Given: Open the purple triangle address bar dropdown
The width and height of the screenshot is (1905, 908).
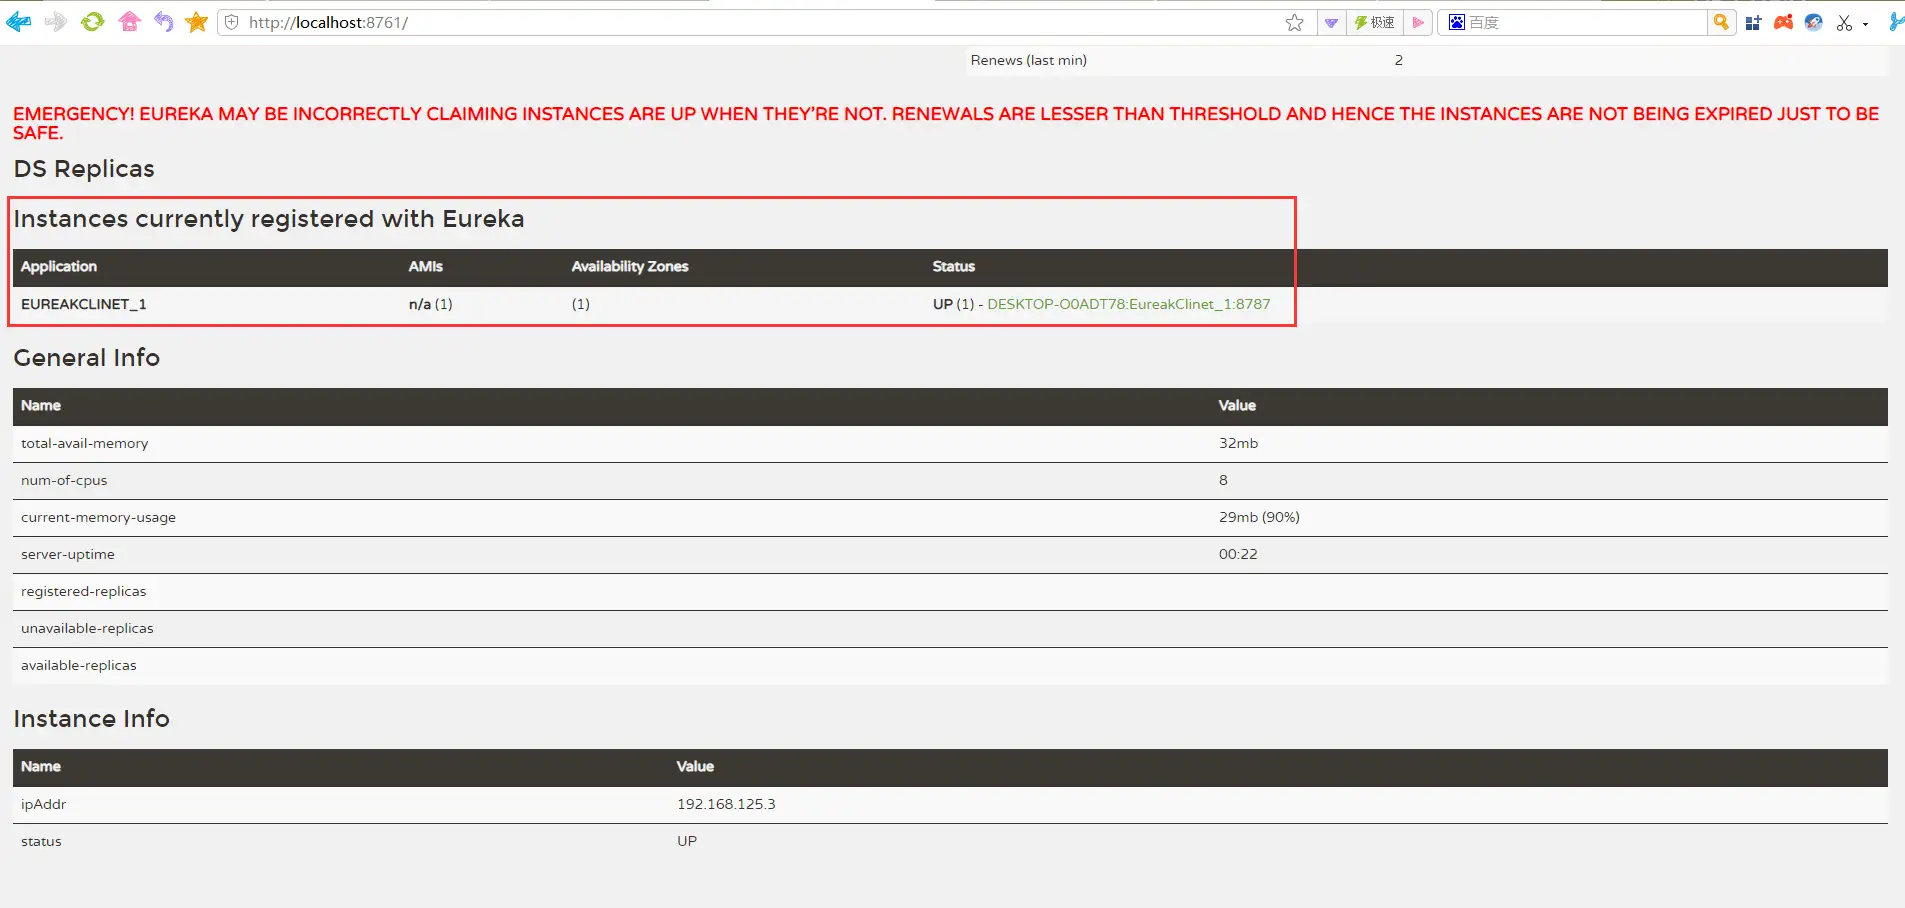Looking at the screenshot, I should click(x=1331, y=22).
